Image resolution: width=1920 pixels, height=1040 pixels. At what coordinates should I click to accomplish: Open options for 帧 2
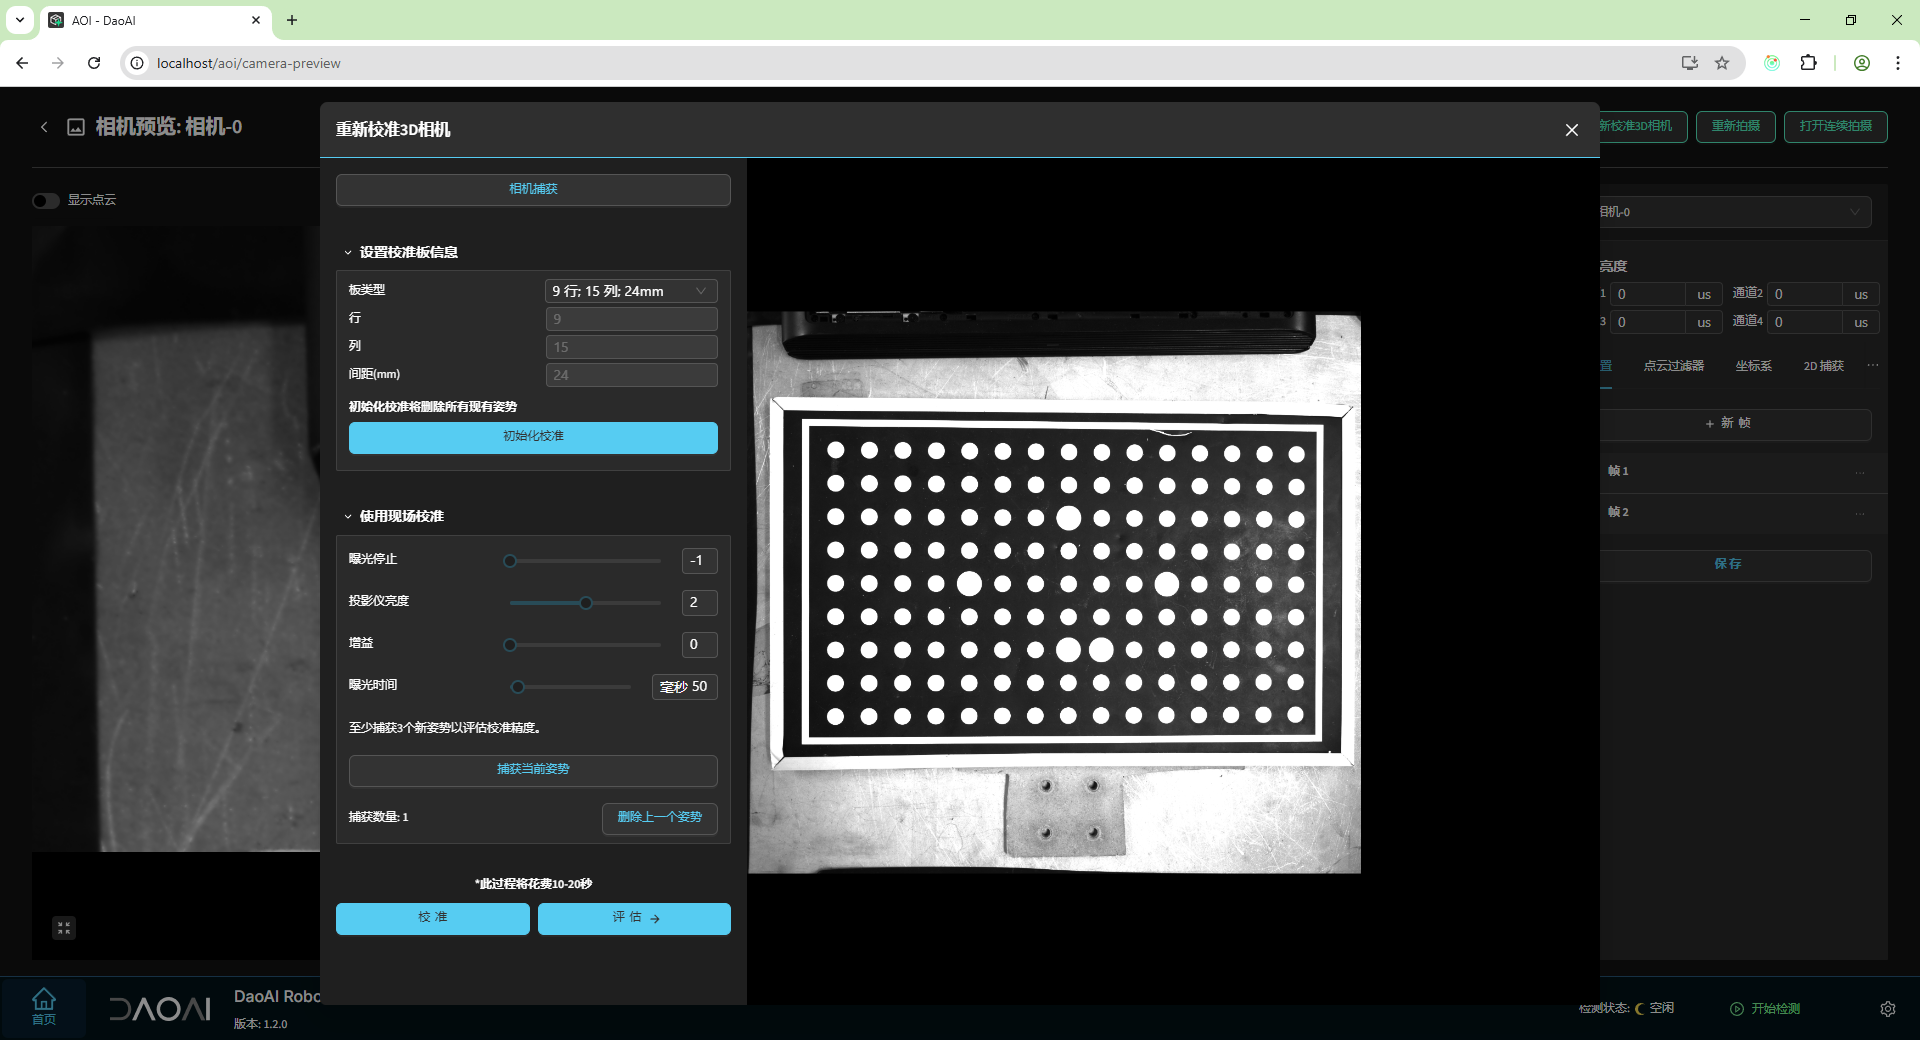(1860, 513)
